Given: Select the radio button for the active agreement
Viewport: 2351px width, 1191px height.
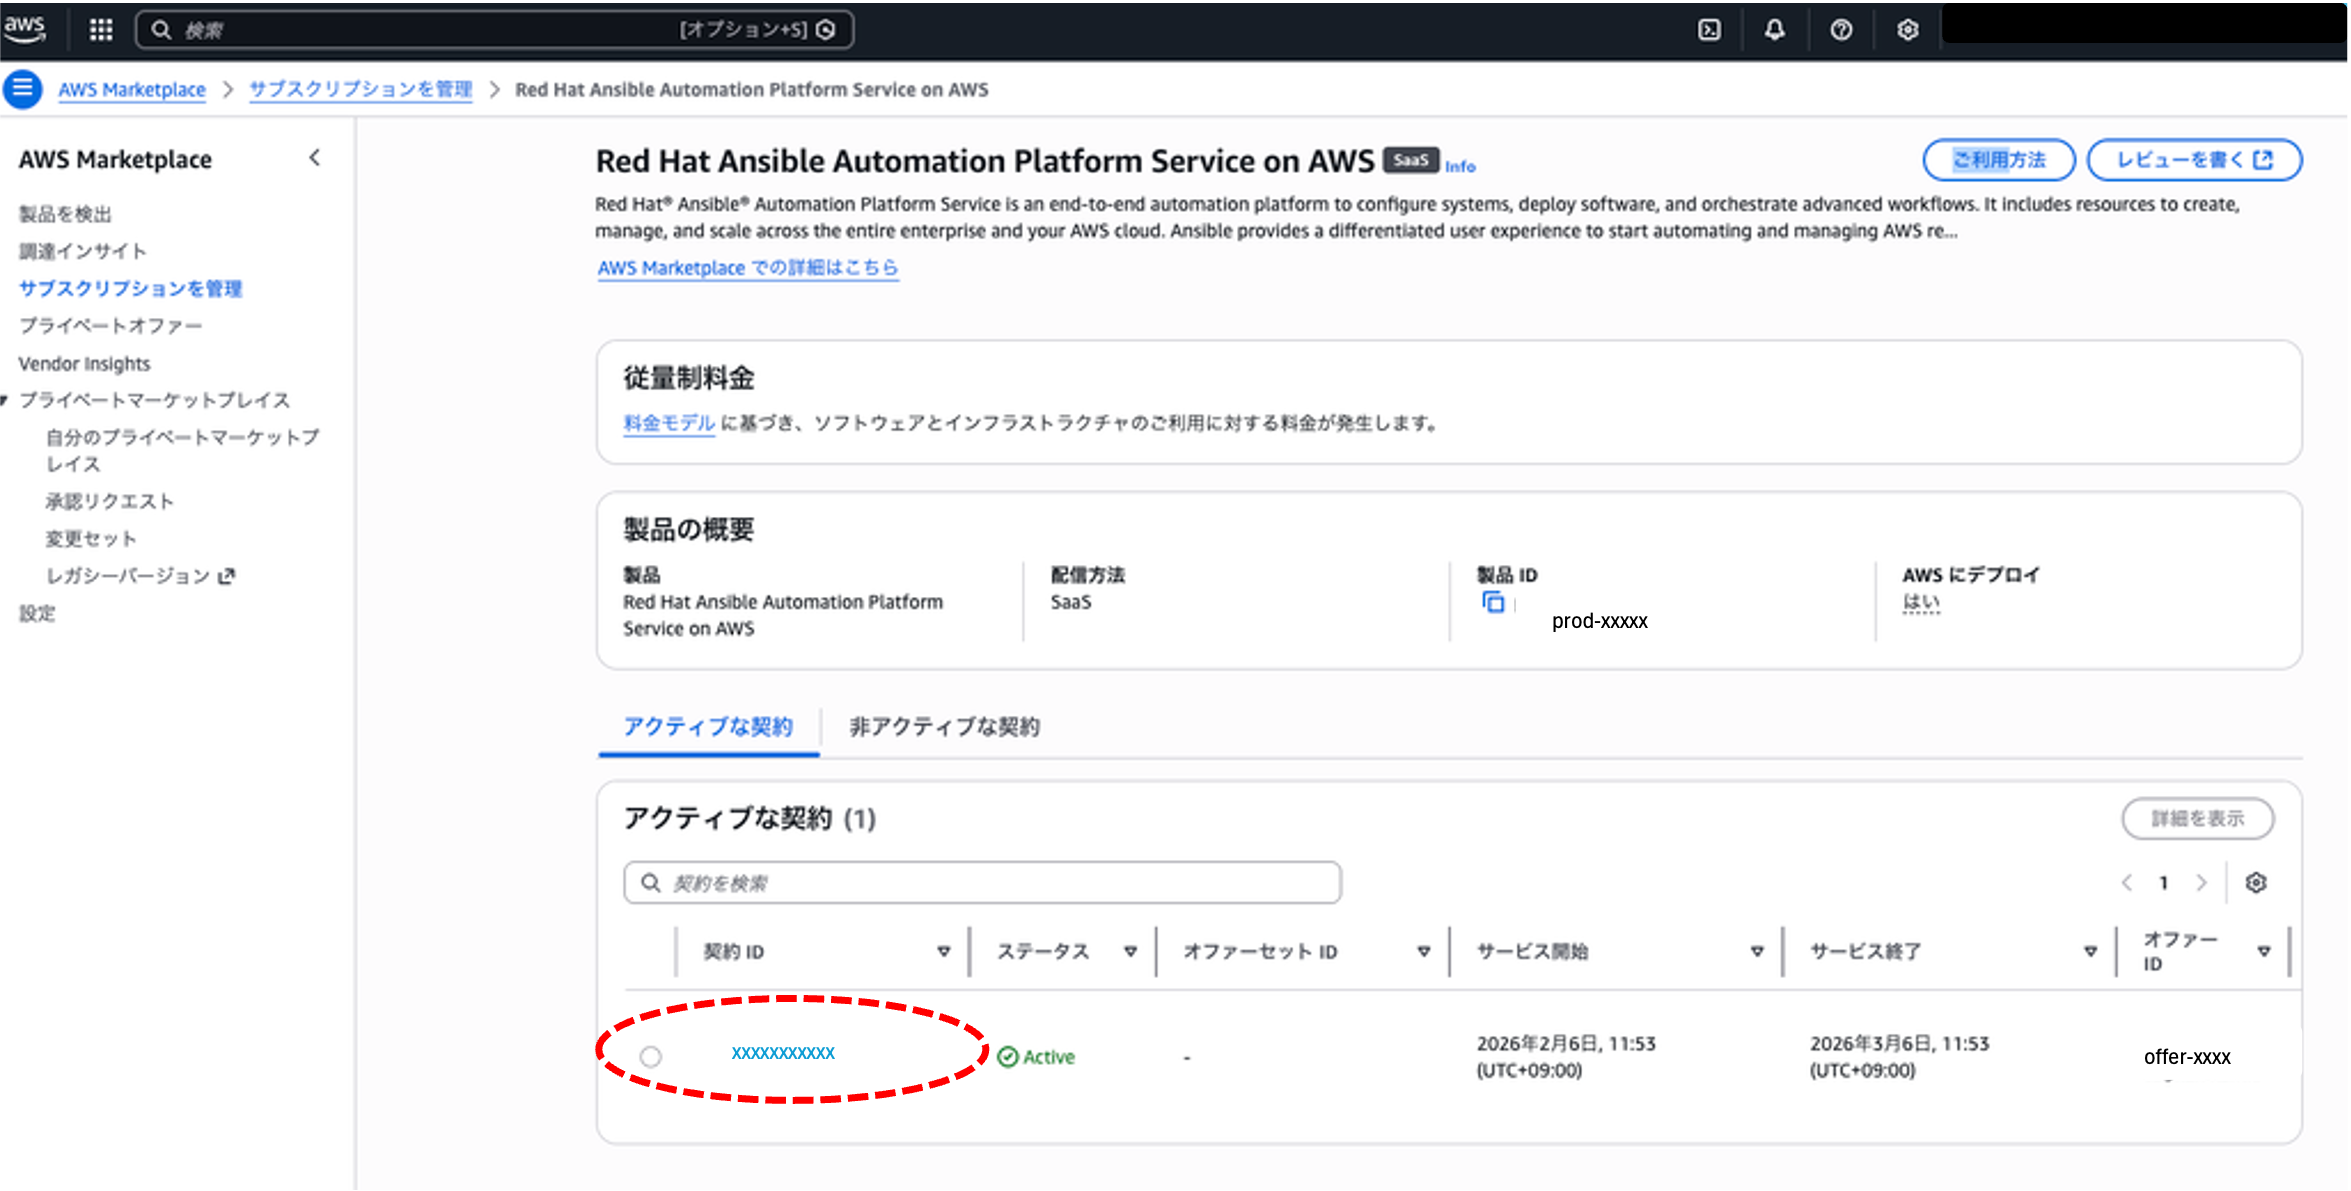Looking at the screenshot, I should pos(651,1056).
